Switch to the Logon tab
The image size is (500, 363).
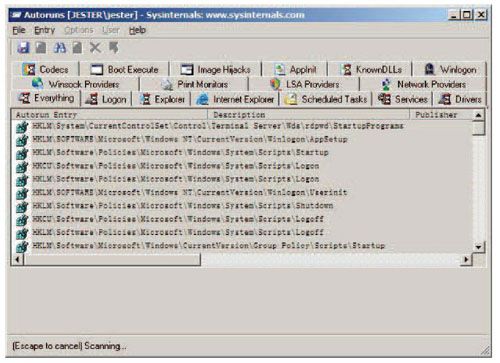[106, 99]
